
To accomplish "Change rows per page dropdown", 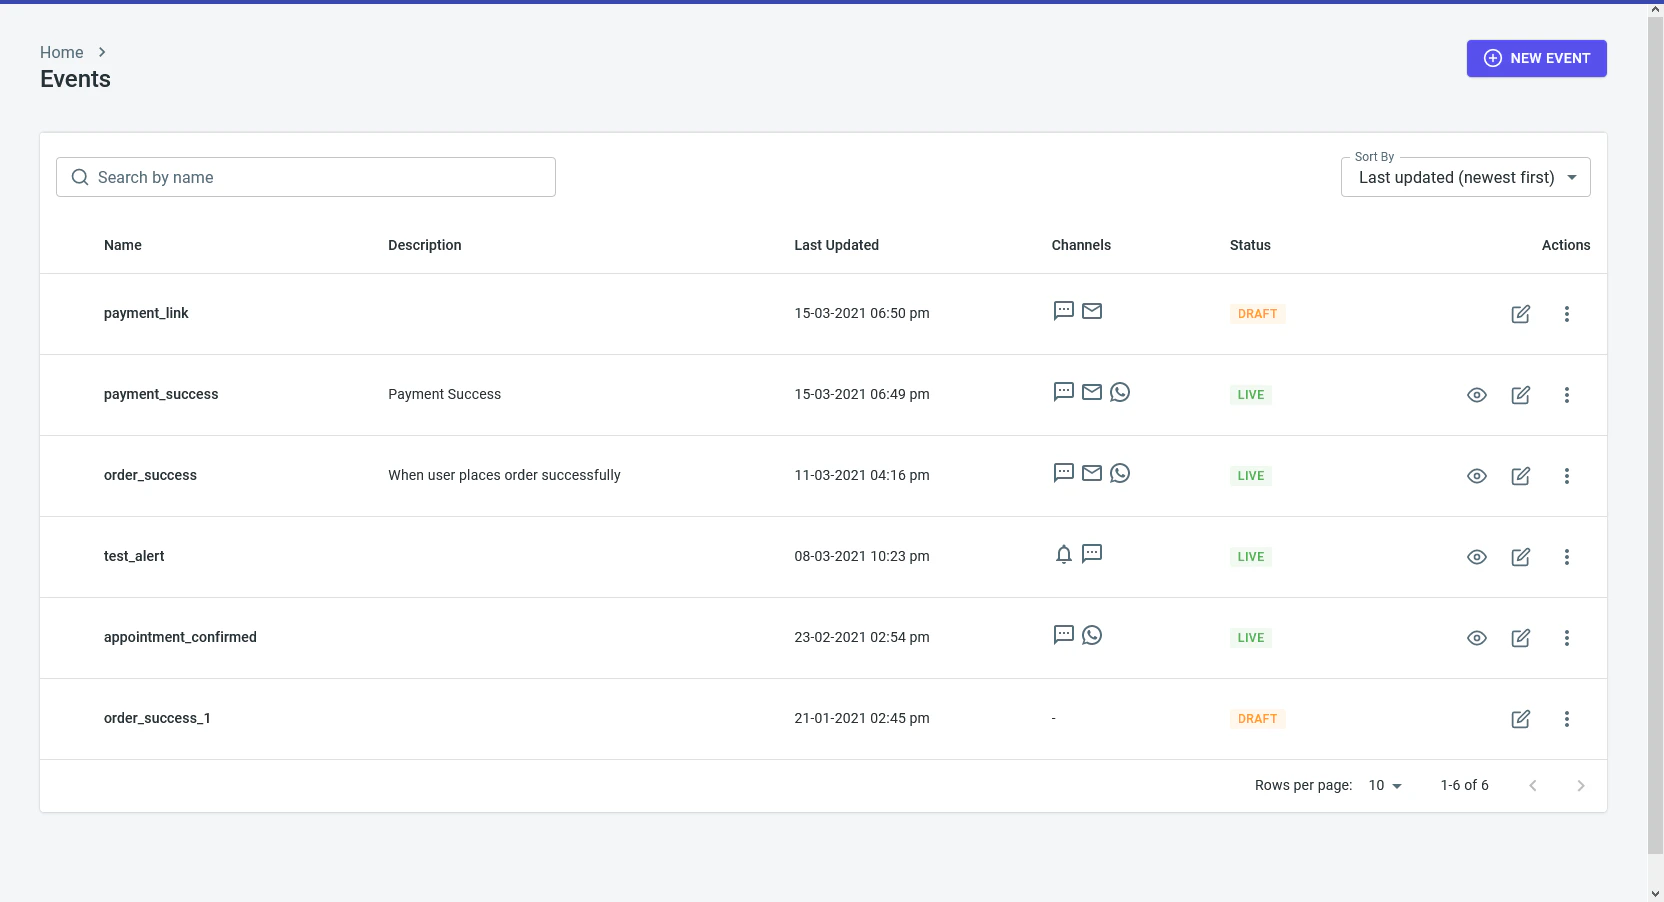I will [1385, 785].
